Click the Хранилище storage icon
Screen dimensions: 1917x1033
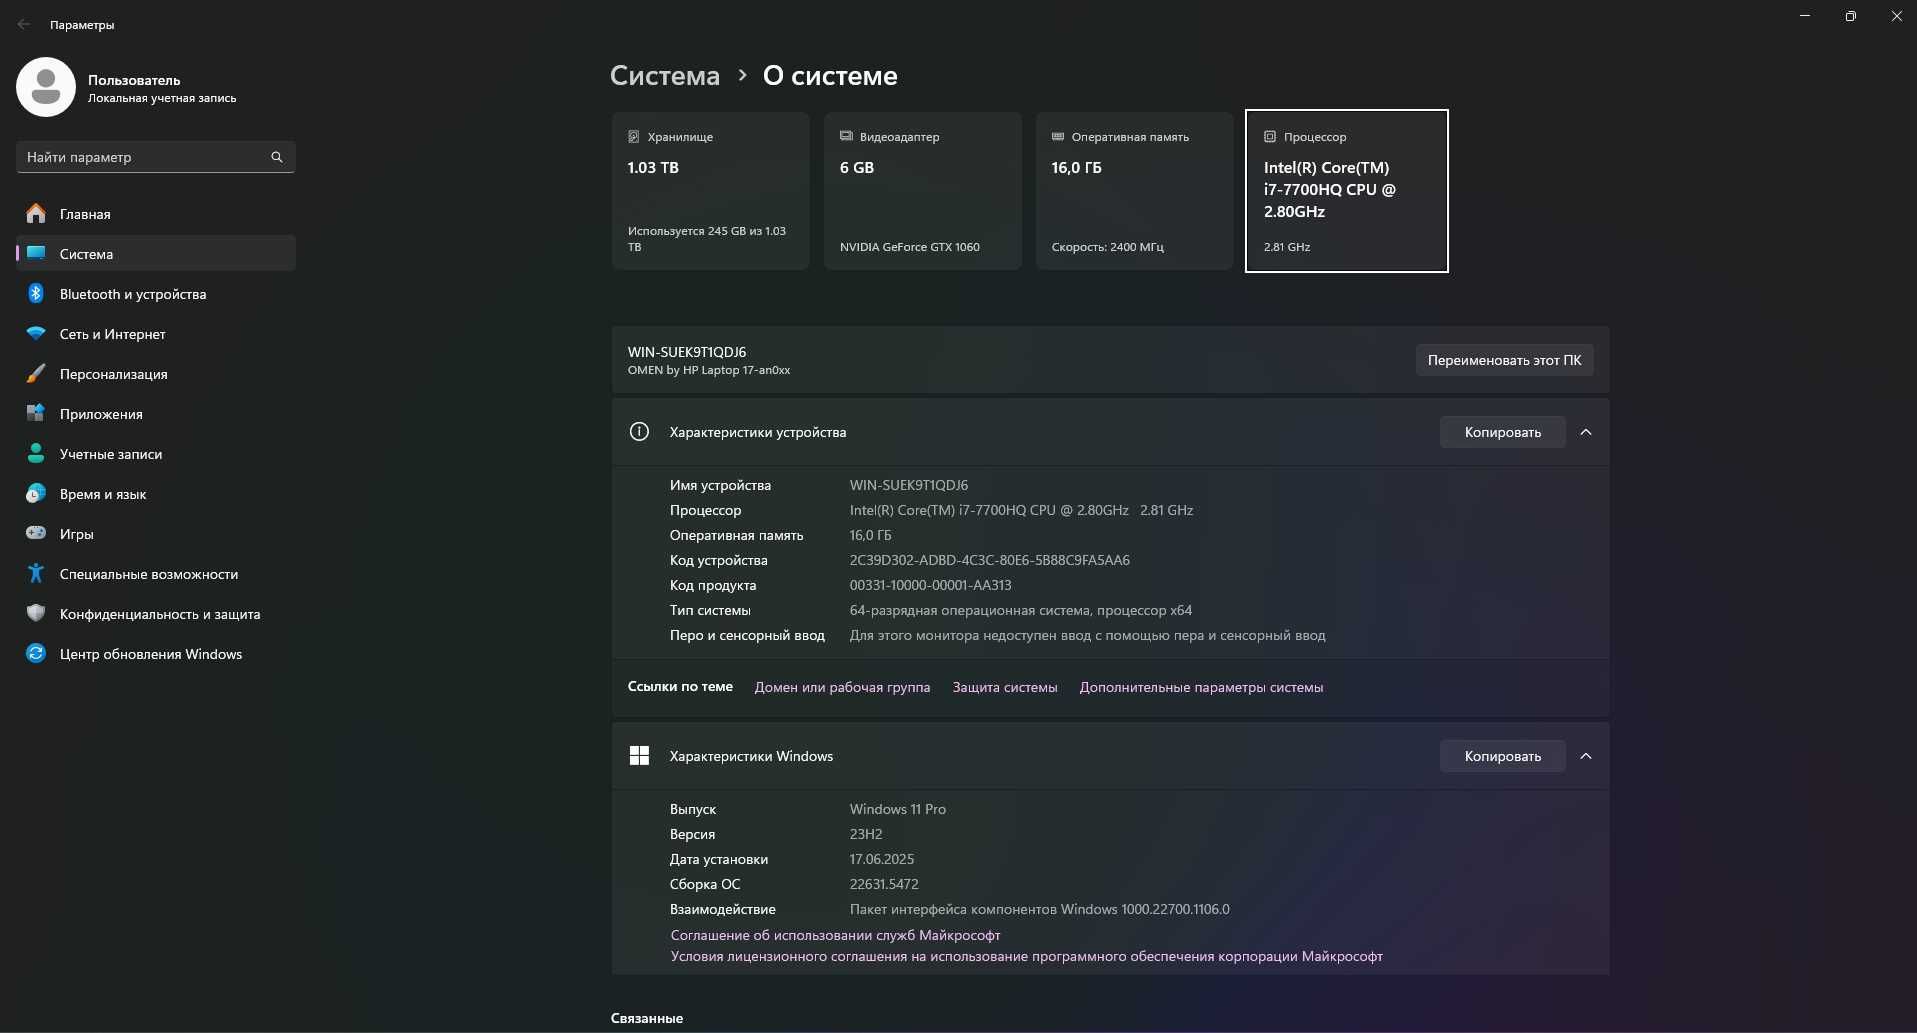coord(633,136)
